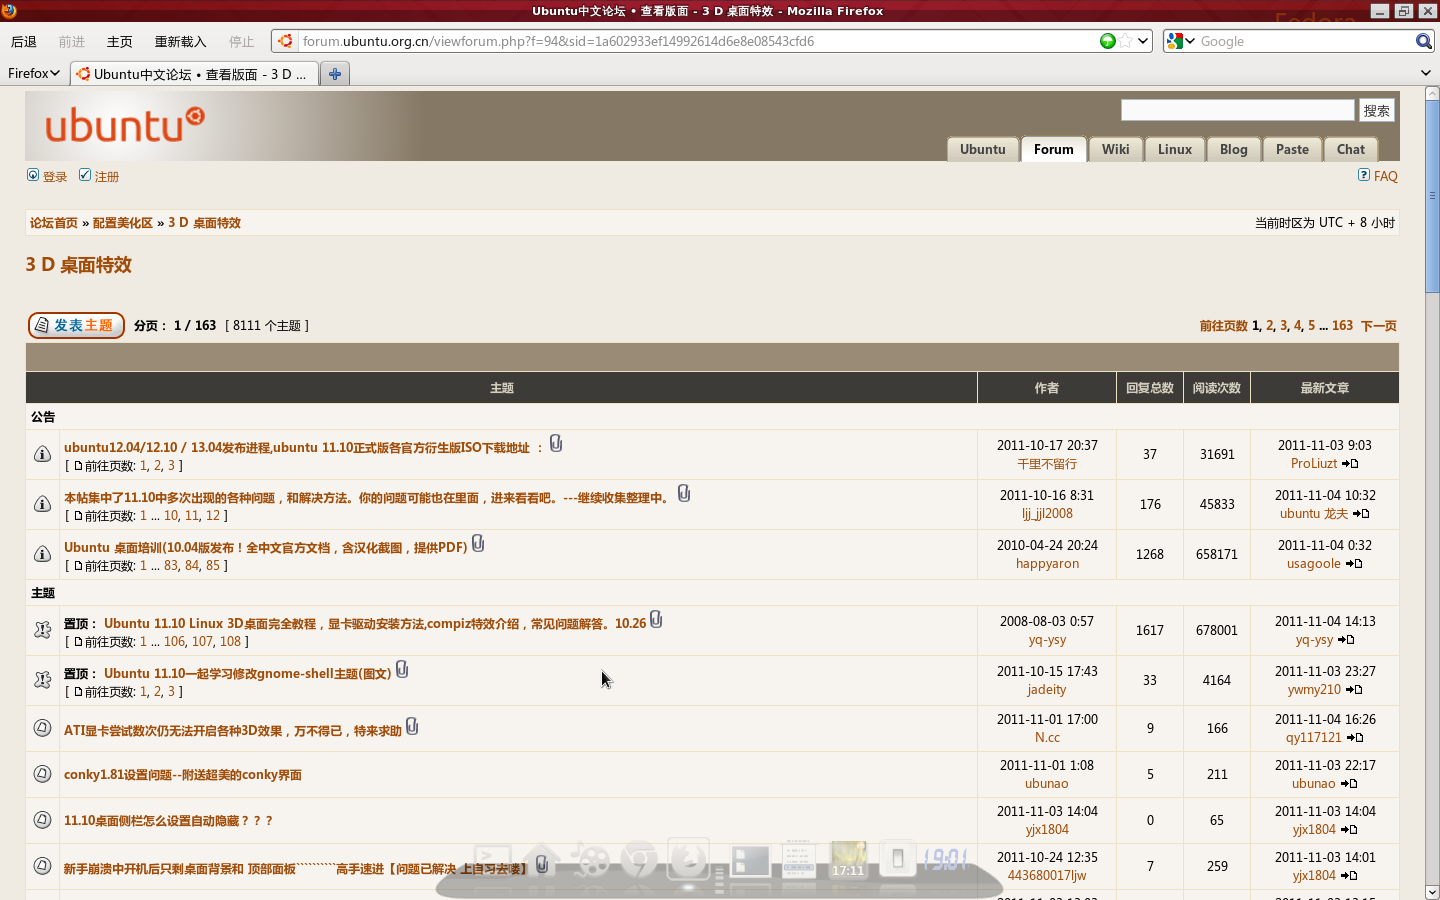Click the paperclip attachment icon on the ubuntu12.04/12.10 topic

556,443
